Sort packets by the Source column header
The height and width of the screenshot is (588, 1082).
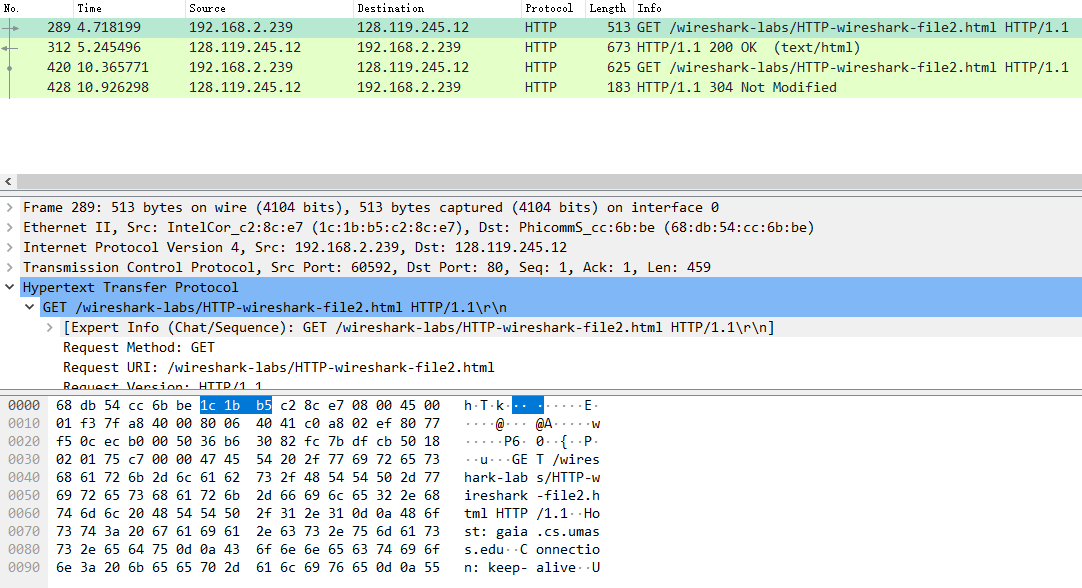(269, 8)
